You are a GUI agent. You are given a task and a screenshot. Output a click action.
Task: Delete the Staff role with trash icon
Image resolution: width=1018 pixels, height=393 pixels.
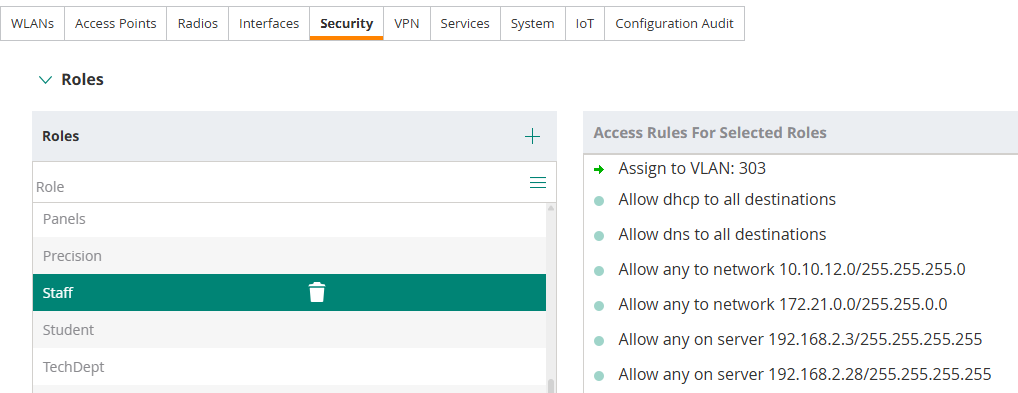(x=317, y=292)
